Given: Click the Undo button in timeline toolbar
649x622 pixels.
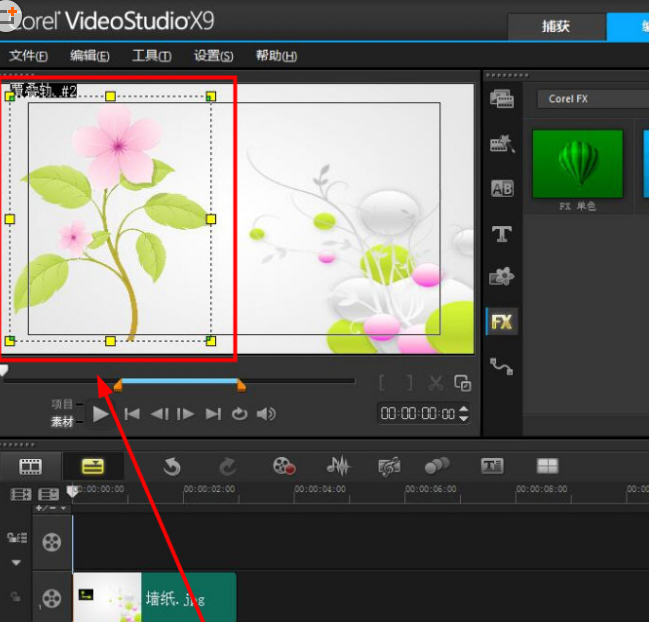Looking at the screenshot, I should click(x=172, y=466).
